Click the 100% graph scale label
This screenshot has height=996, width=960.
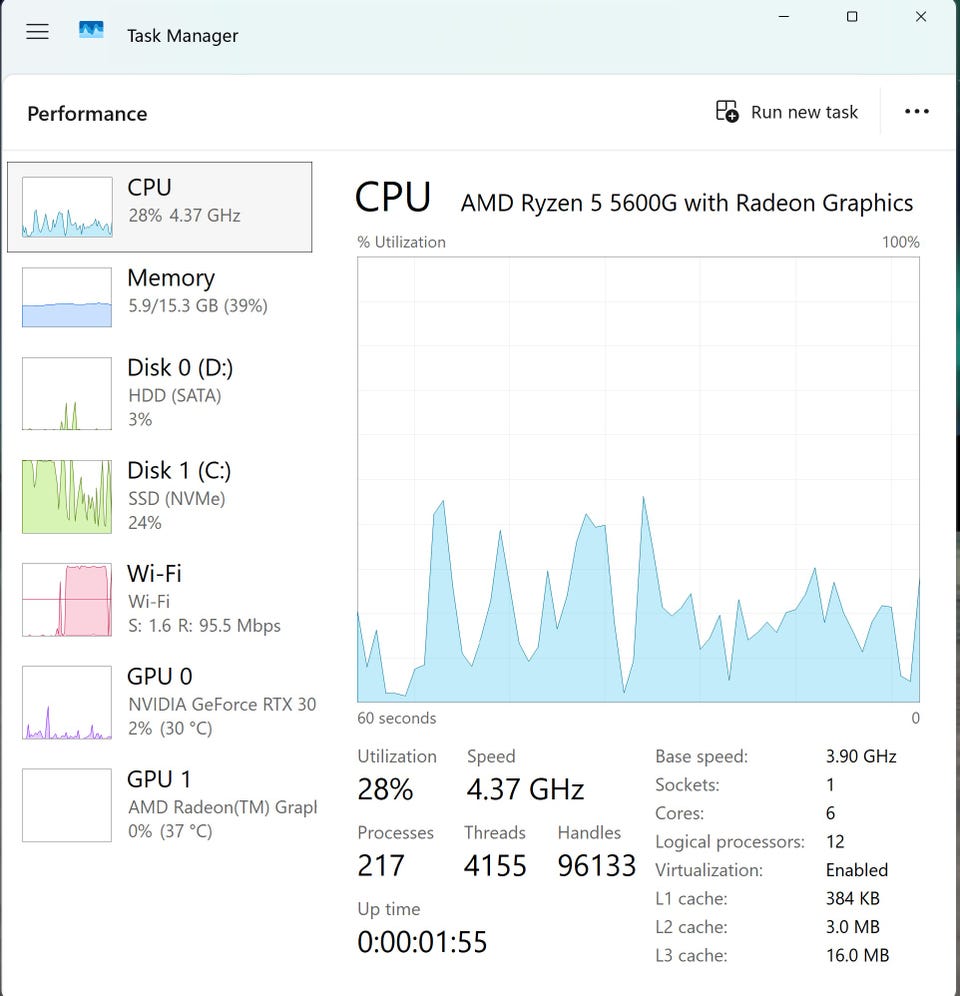900,242
